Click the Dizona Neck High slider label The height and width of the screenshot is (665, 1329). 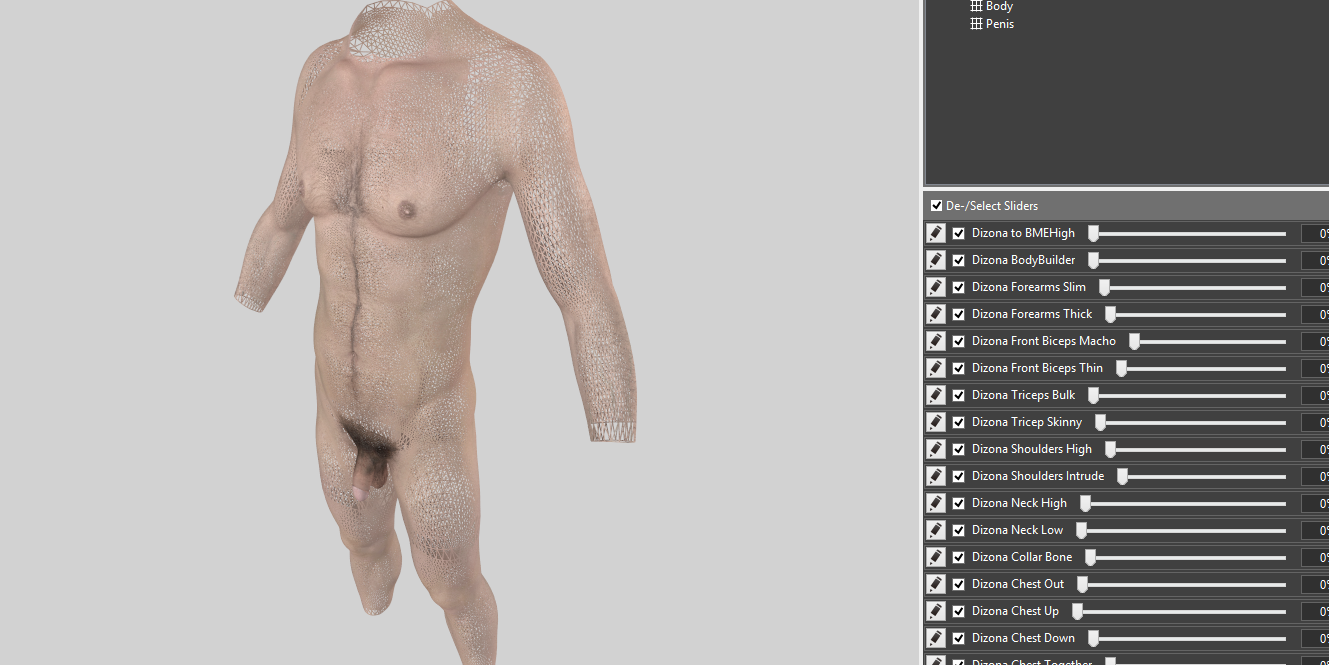click(1019, 503)
